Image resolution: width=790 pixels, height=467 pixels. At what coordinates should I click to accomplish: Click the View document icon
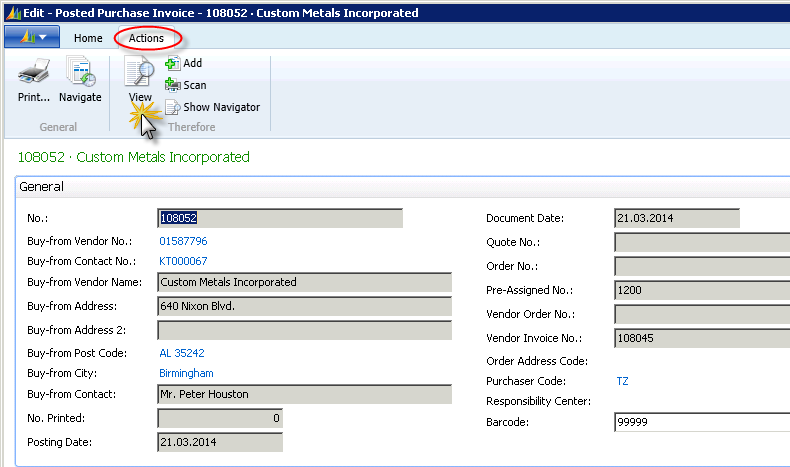[139, 73]
